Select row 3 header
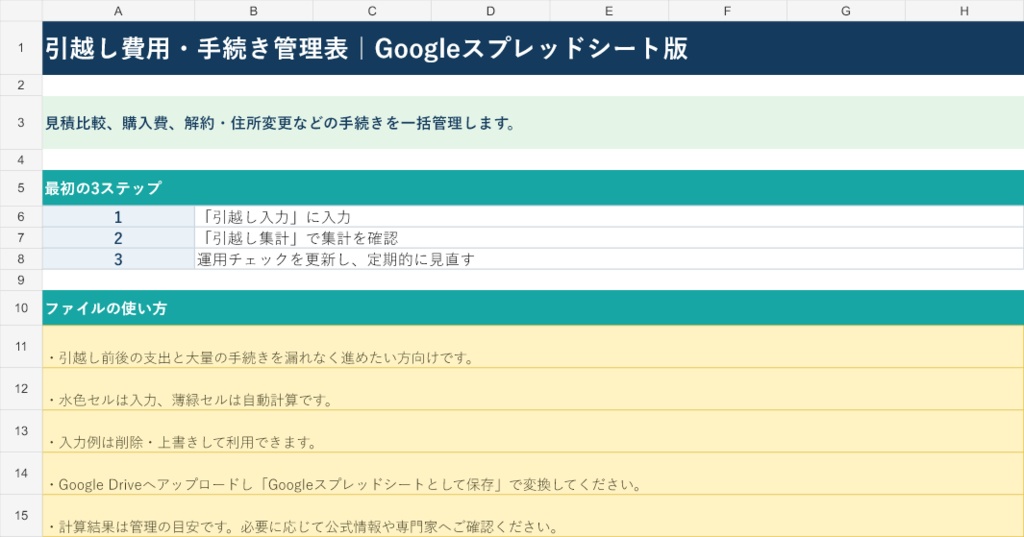Viewport: 1024px width, 537px height. coord(21,123)
